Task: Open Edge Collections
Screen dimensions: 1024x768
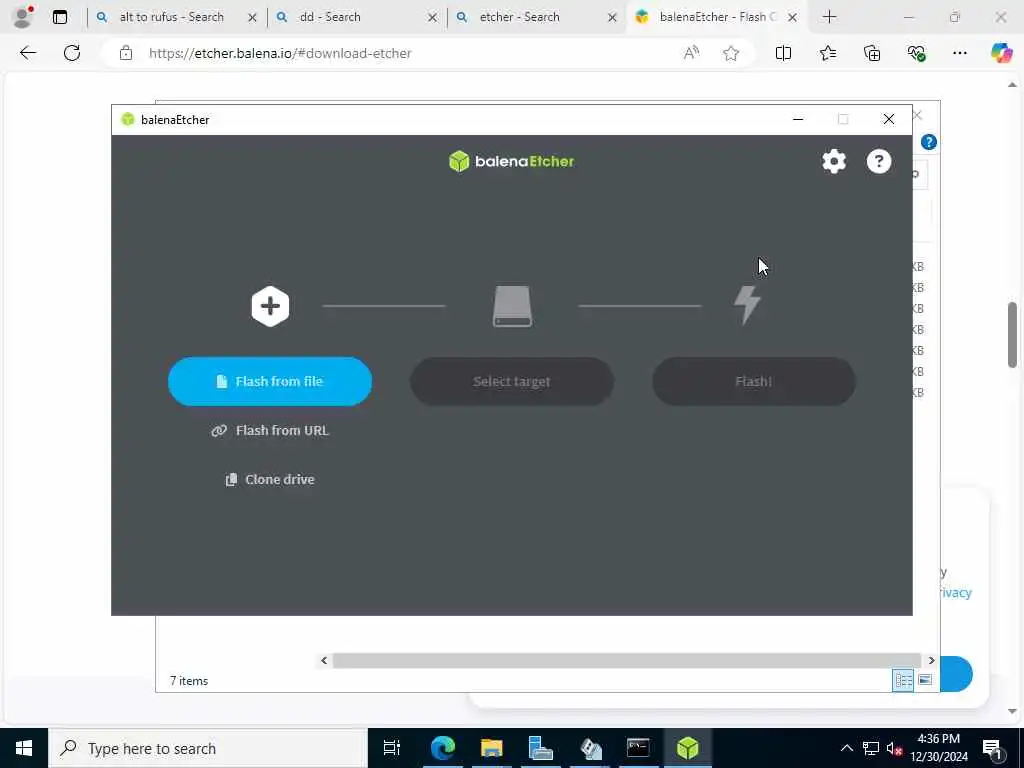Action: click(872, 53)
